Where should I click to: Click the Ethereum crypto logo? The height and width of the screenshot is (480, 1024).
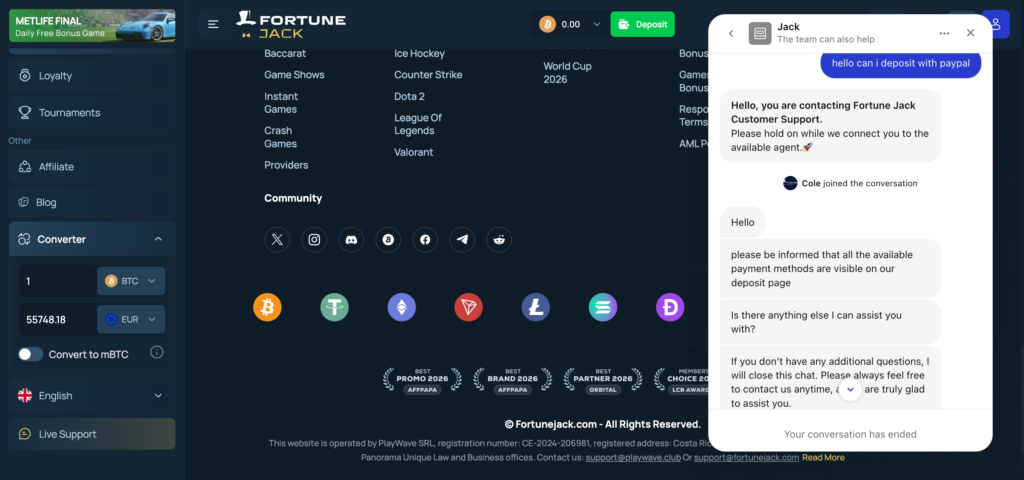(x=402, y=307)
